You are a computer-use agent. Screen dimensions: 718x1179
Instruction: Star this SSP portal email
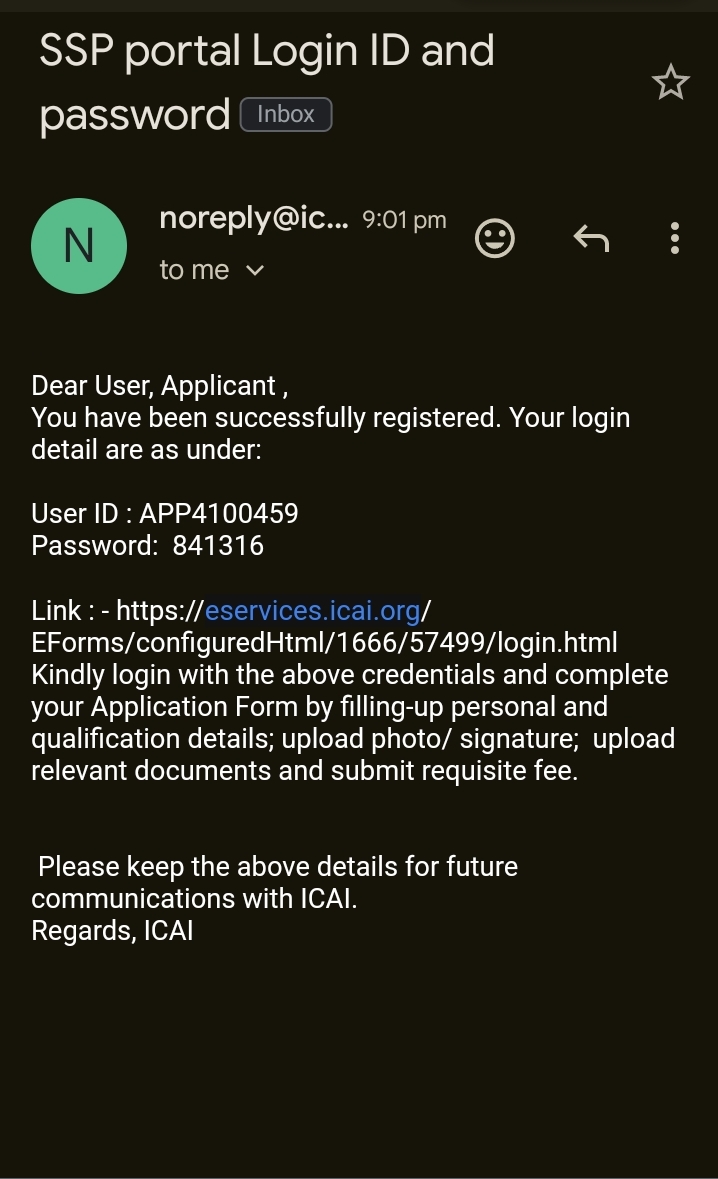pyautogui.click(x=671, y=83)
